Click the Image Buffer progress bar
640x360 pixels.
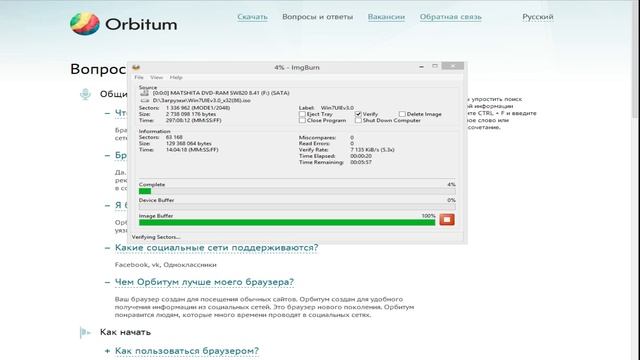tap(287, 222)
